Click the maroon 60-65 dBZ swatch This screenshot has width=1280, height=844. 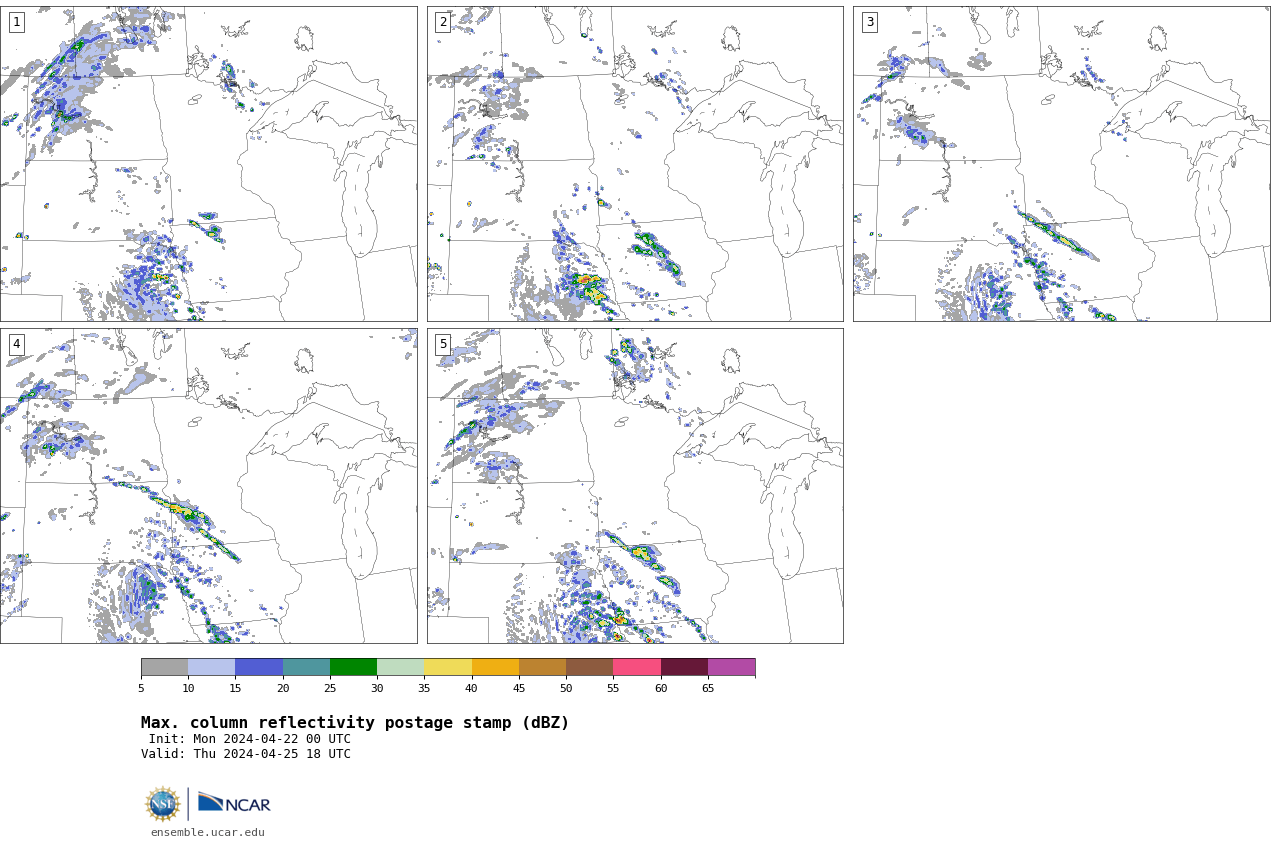(x=684, y=667)
